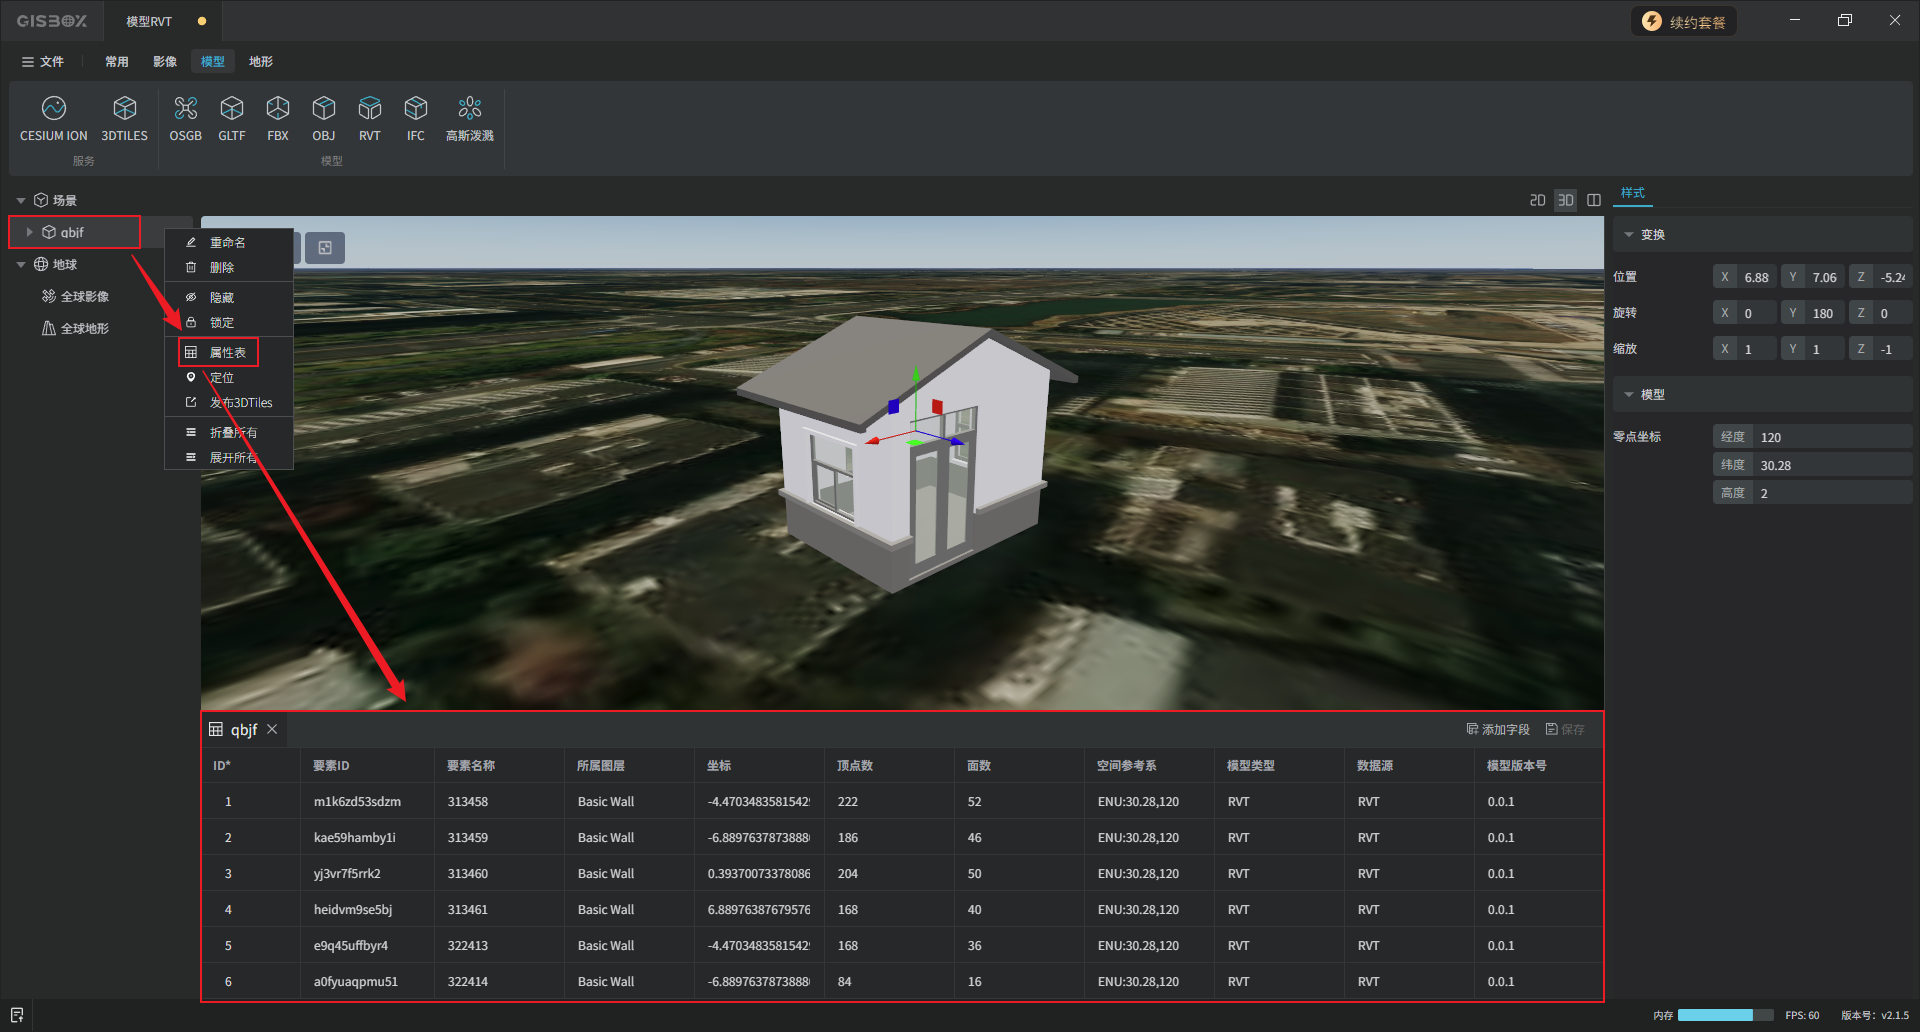Toggle the split-screen view button
The image size is (1920, 1032).
pyautogui.click(x=1594, y=200)
